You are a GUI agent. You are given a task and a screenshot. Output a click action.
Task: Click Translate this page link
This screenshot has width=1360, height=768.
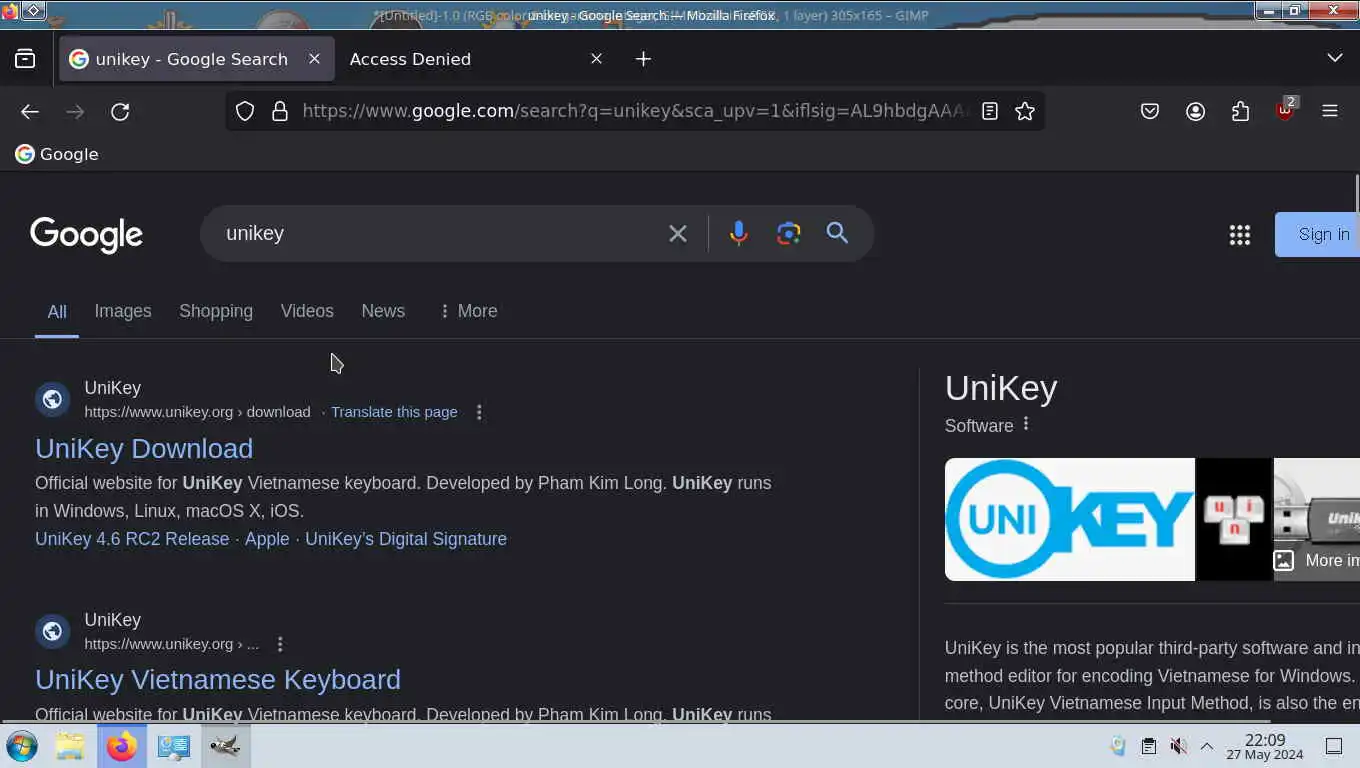pos(394,412)
